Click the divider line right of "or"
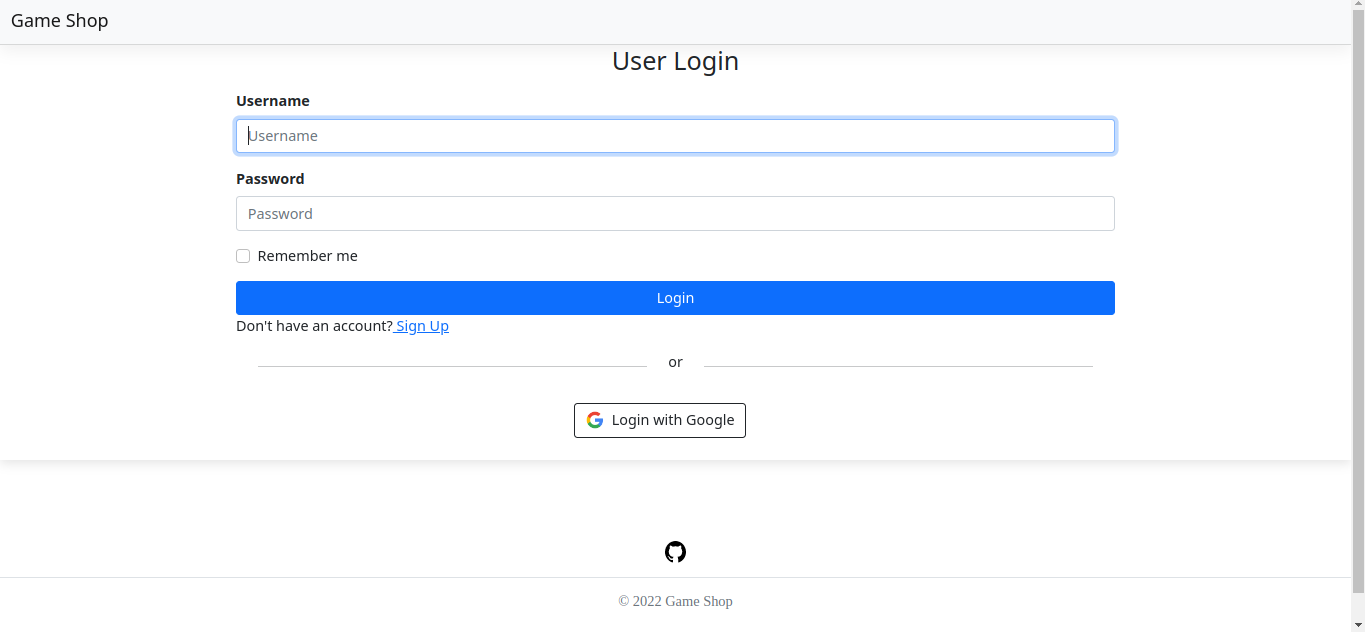This screenshot has width=1365, height=632. coord(898,366)
